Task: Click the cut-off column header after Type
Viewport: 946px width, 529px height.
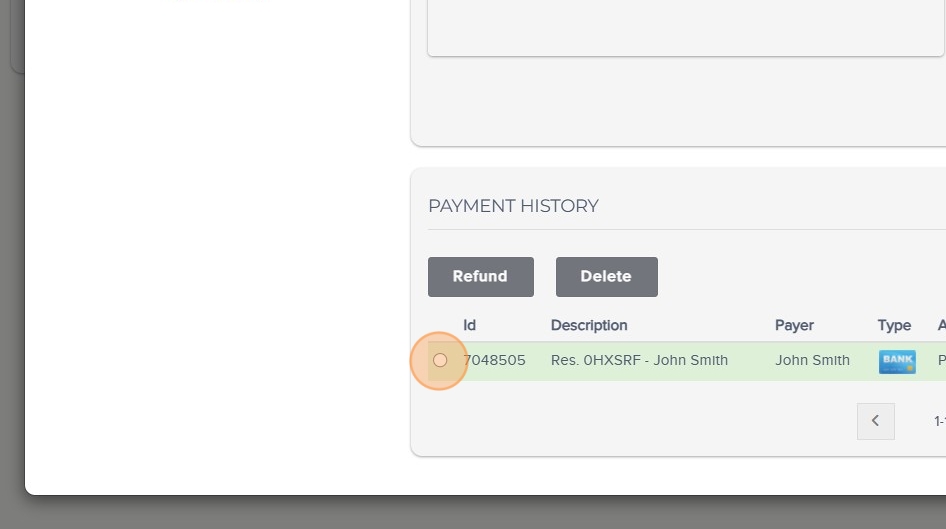Action: [x=942, y=325]
